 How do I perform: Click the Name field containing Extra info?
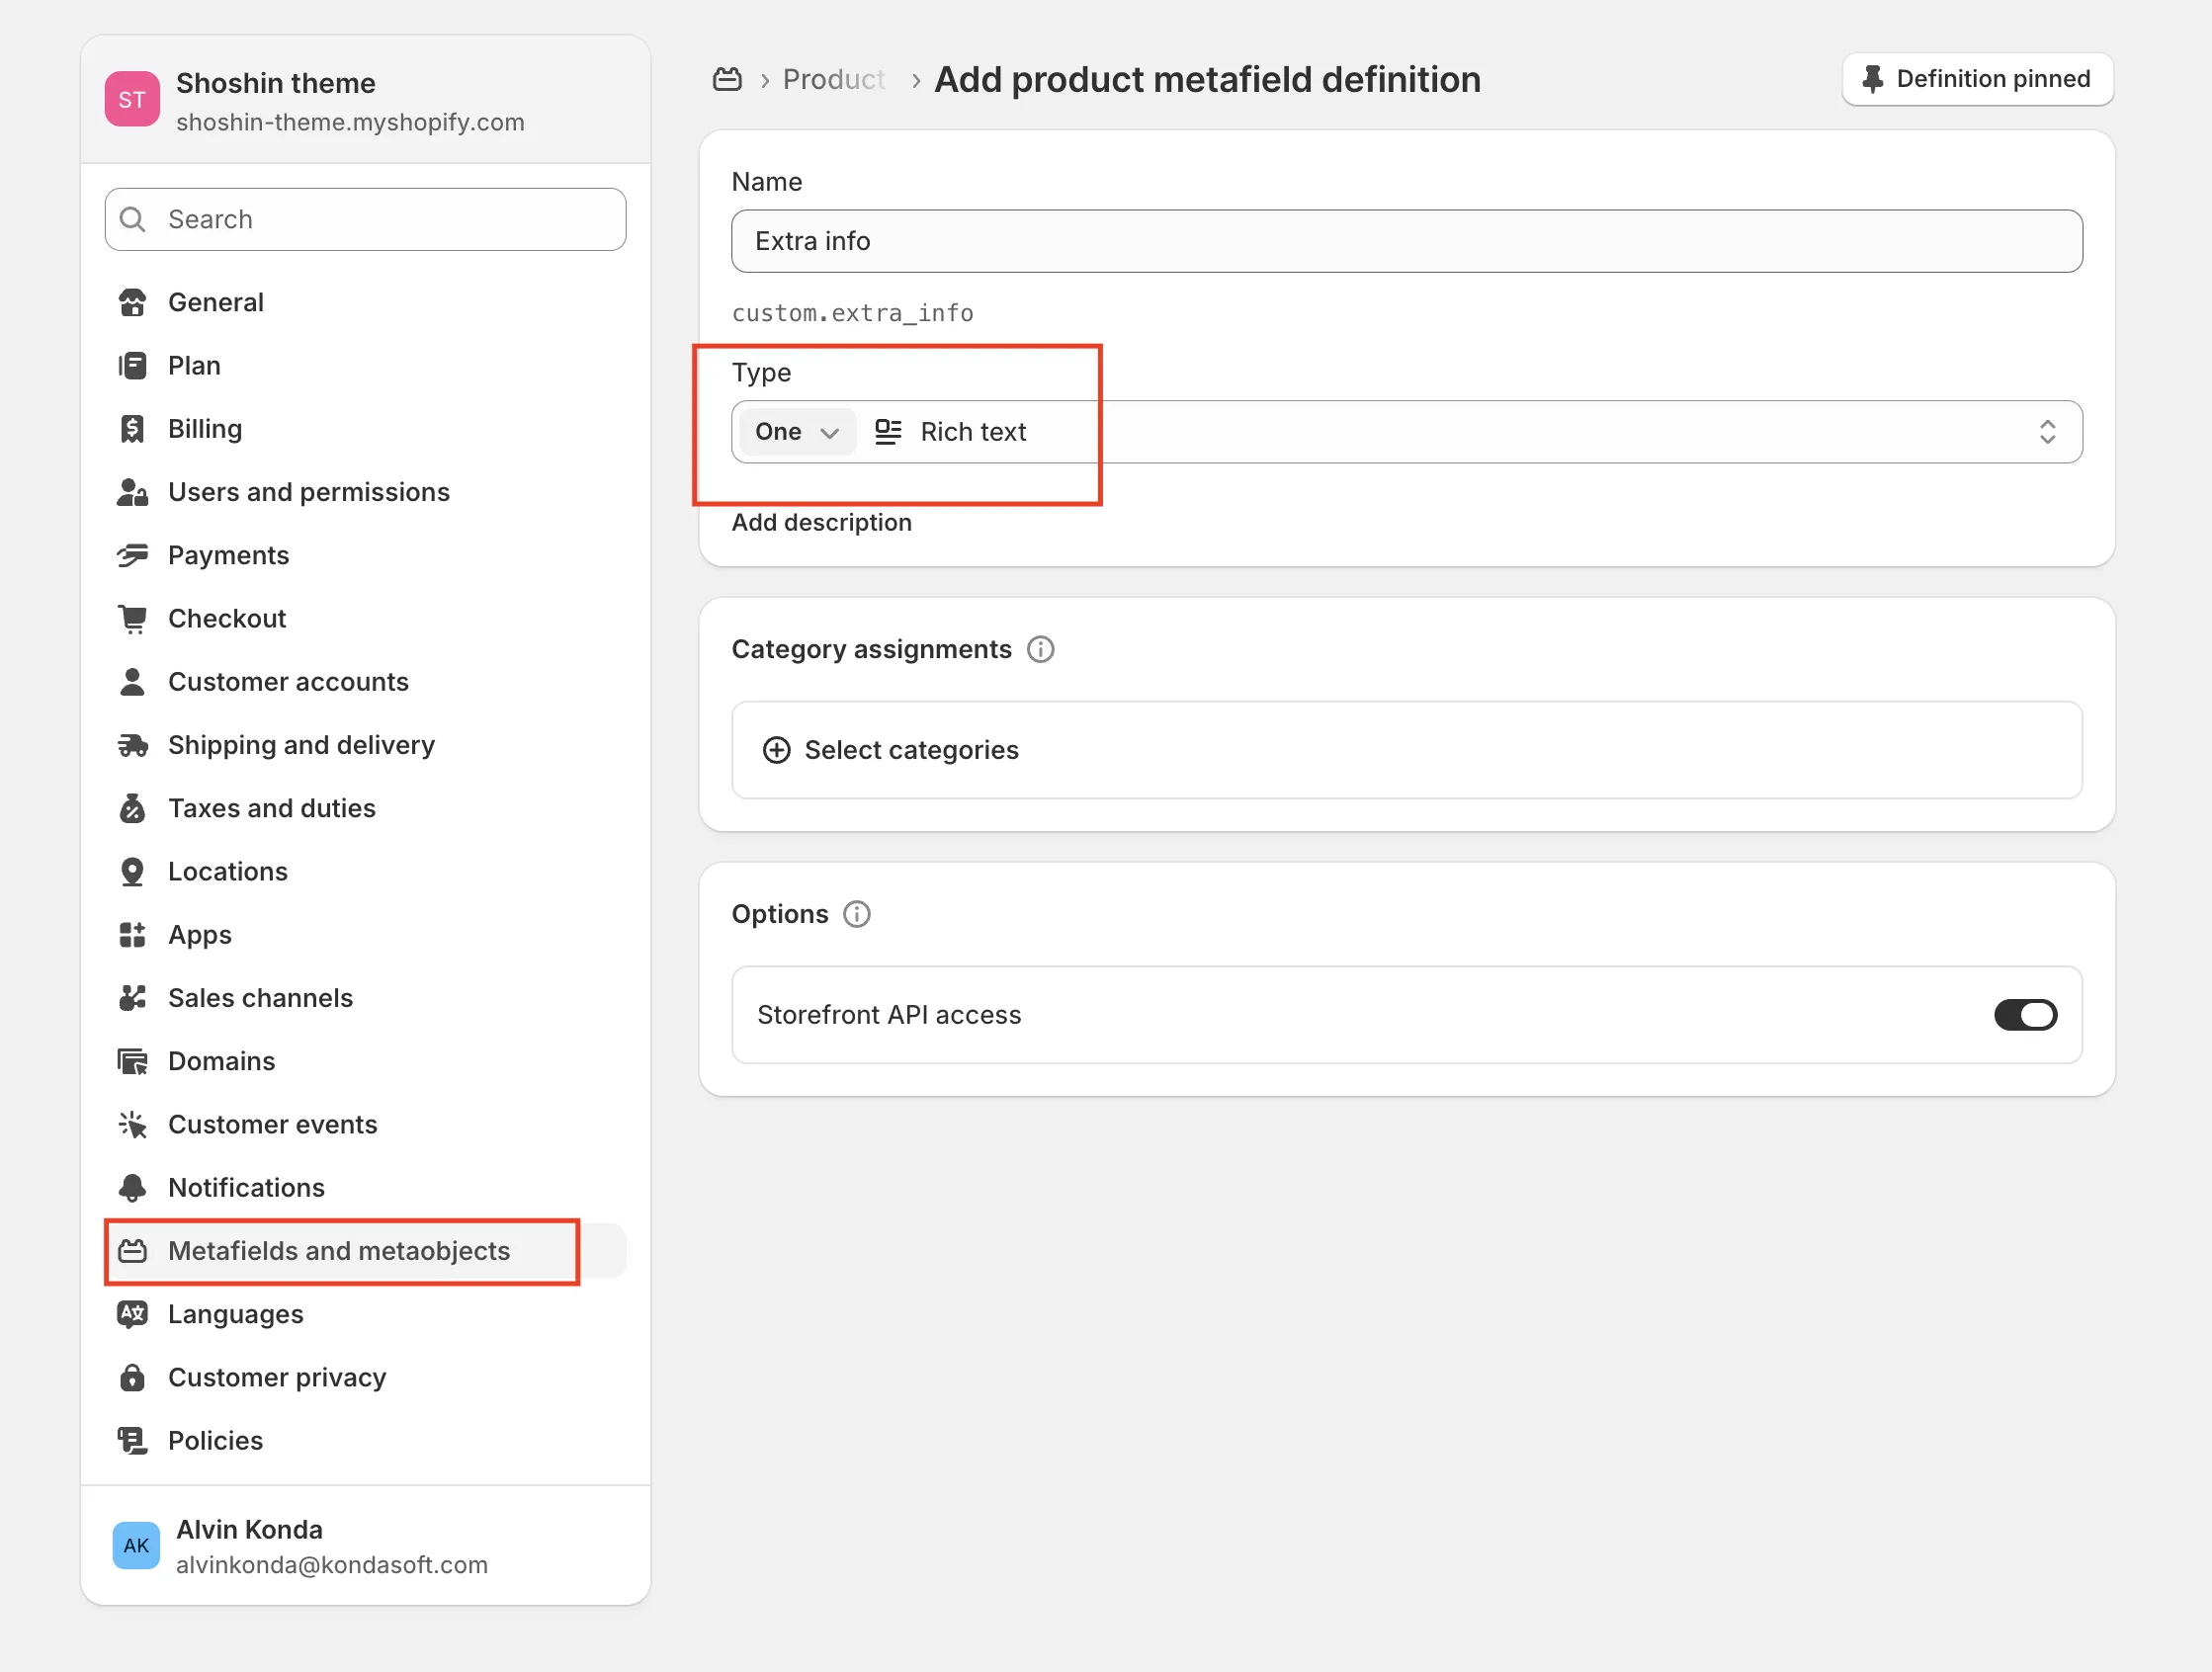pos(1405,241)
